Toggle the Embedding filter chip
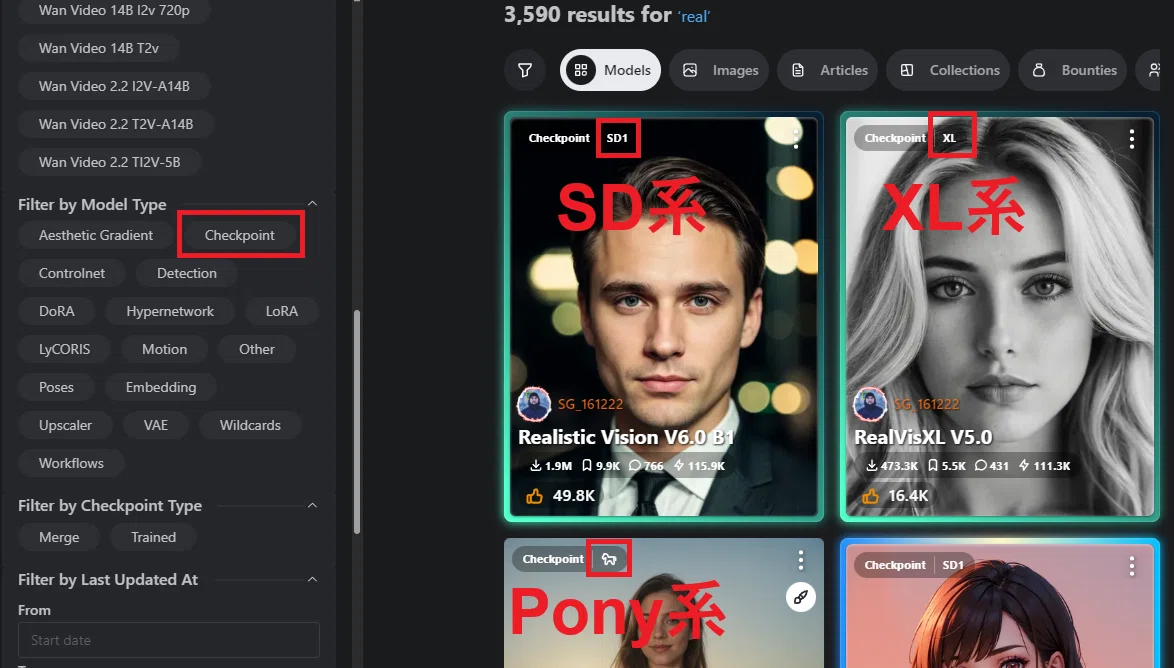 161,387
